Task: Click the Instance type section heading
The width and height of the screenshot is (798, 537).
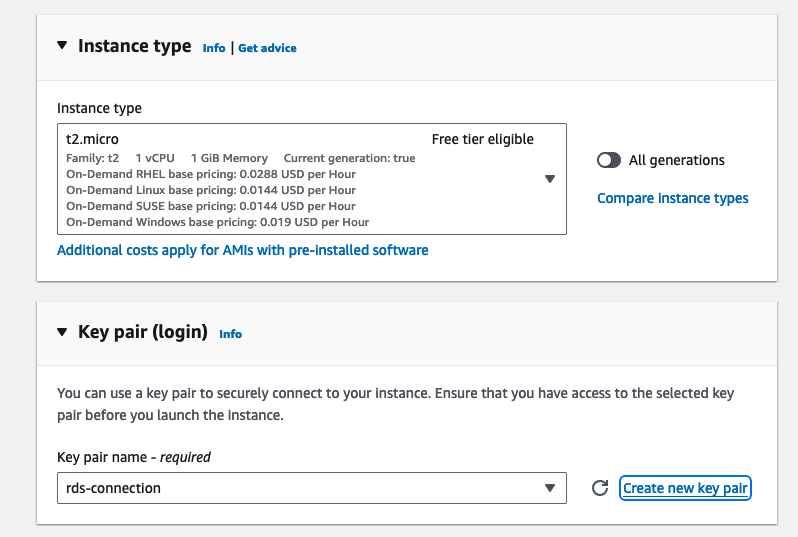Action: [134, 46]
